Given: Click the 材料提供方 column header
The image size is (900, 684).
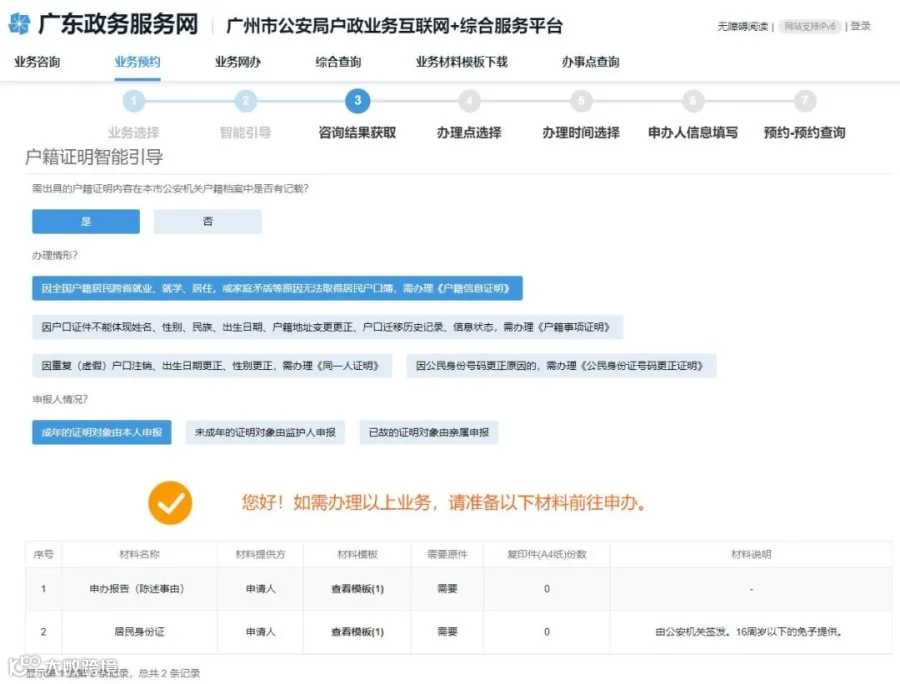Looking at the screenshot, I should [x=261, y=554].
